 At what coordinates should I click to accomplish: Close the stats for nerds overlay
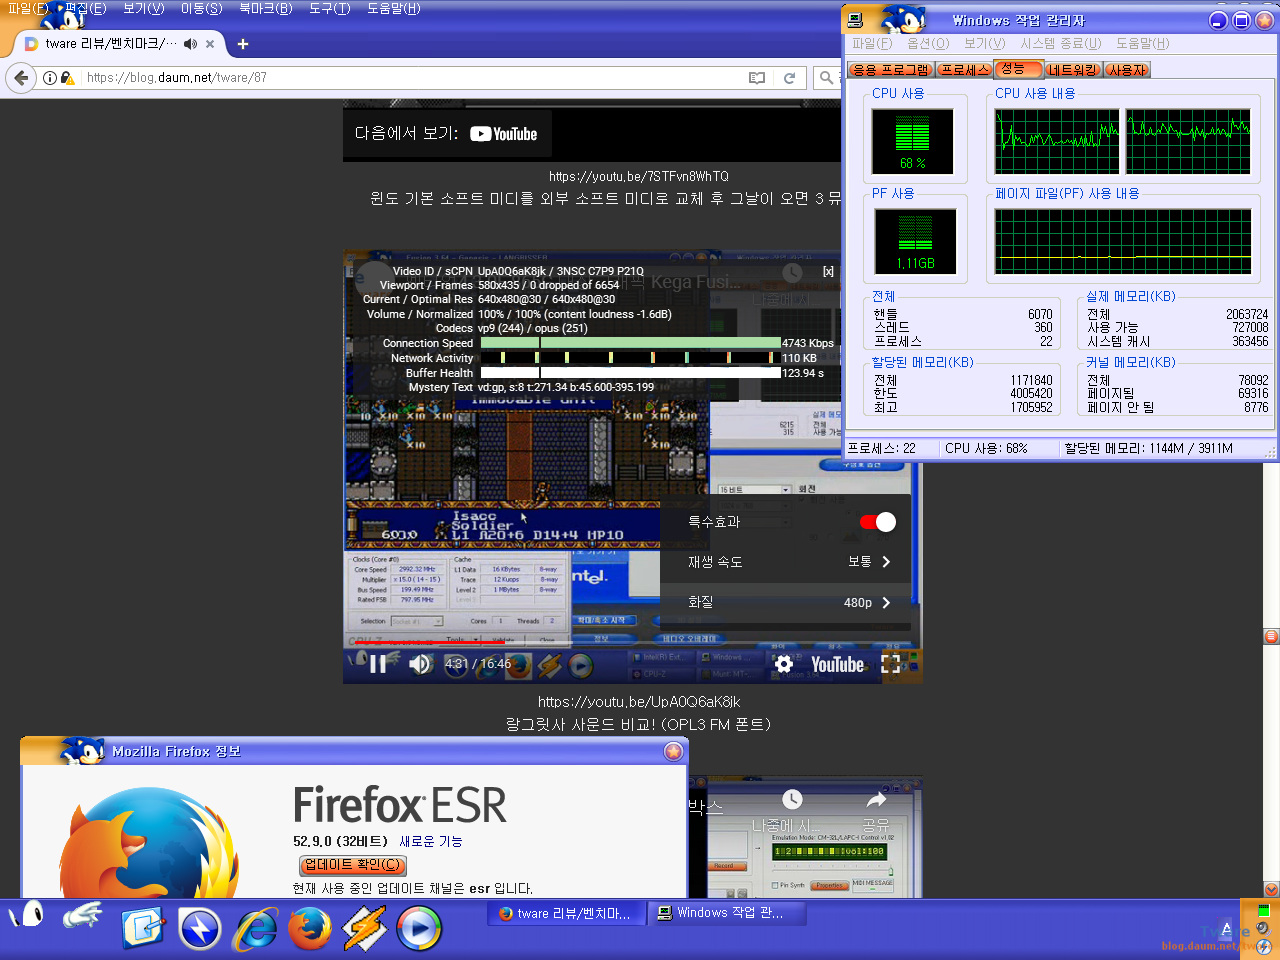(x=828, y=271)
